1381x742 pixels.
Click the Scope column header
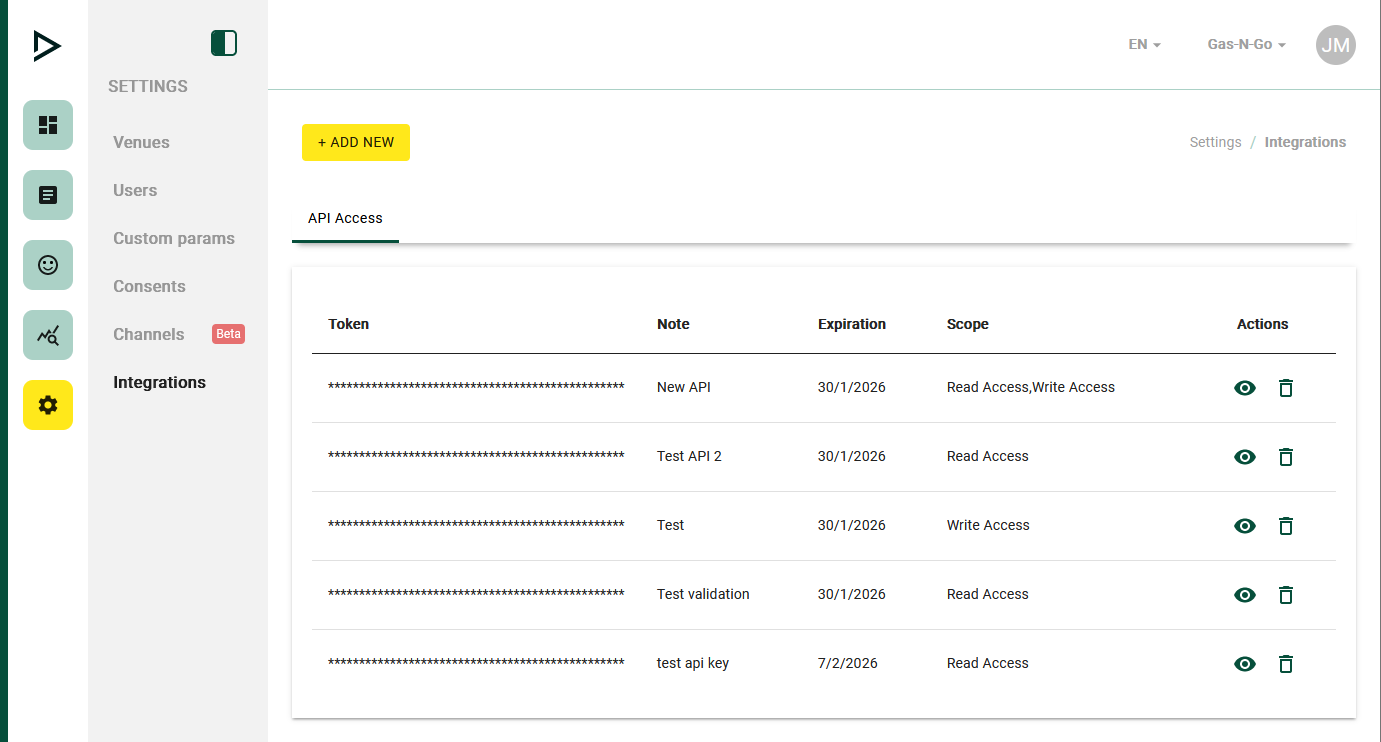coord(968,324)
